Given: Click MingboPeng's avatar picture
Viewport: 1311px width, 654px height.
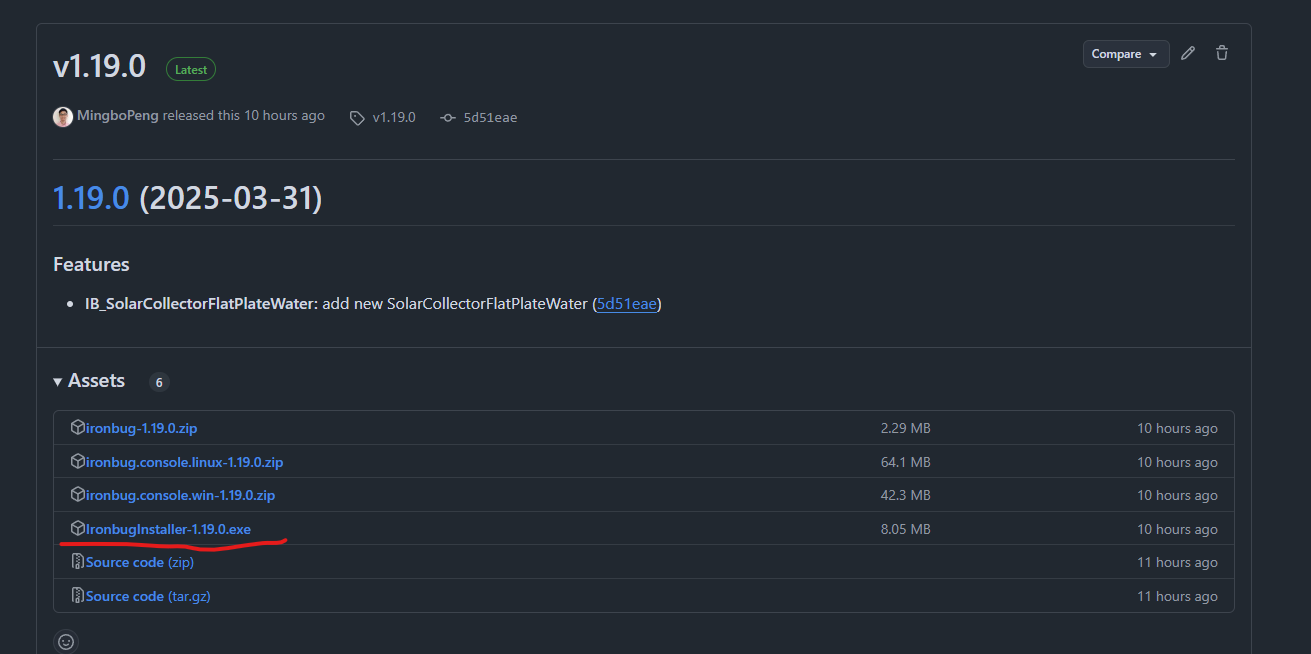Looking at the screenshot, I should click(63, 116).
